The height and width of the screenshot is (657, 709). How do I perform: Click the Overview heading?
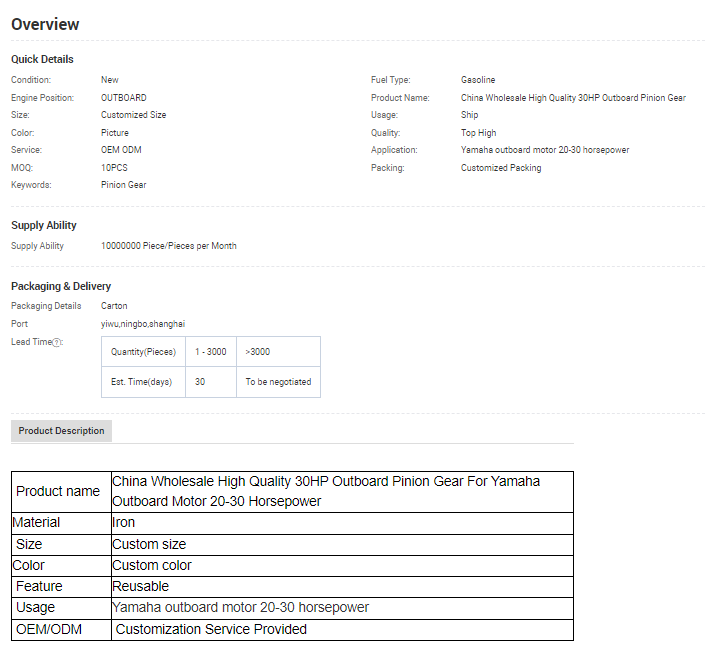point(45,24)
